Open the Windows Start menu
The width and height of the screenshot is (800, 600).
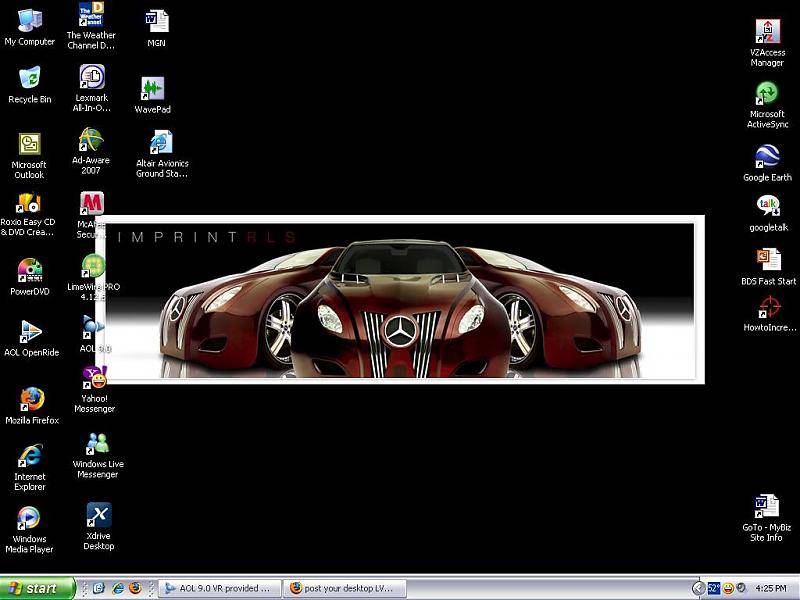tap(37, 588)
